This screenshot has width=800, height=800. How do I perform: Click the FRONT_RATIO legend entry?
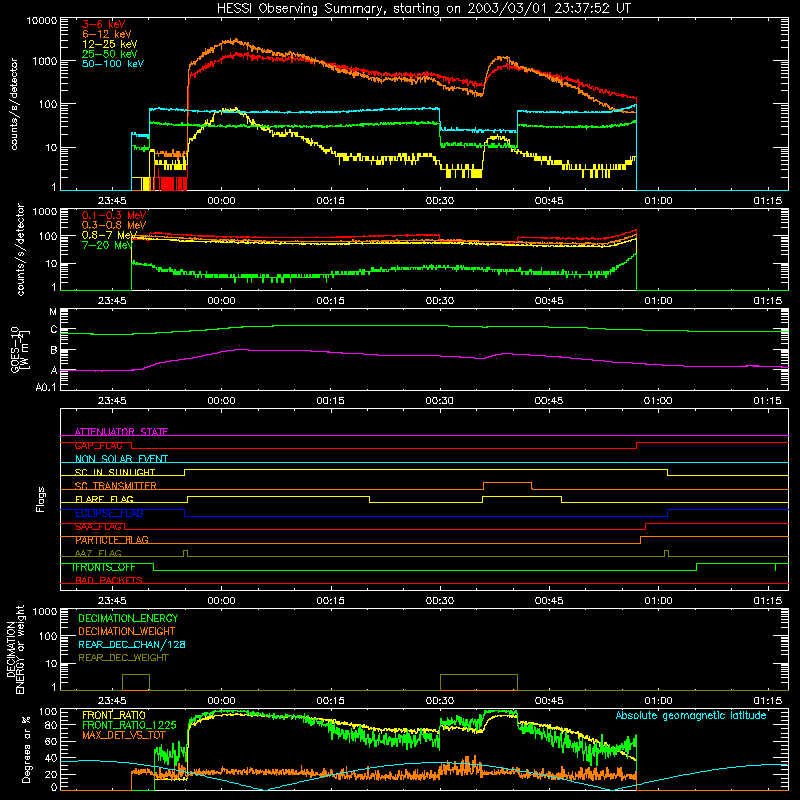114,715
